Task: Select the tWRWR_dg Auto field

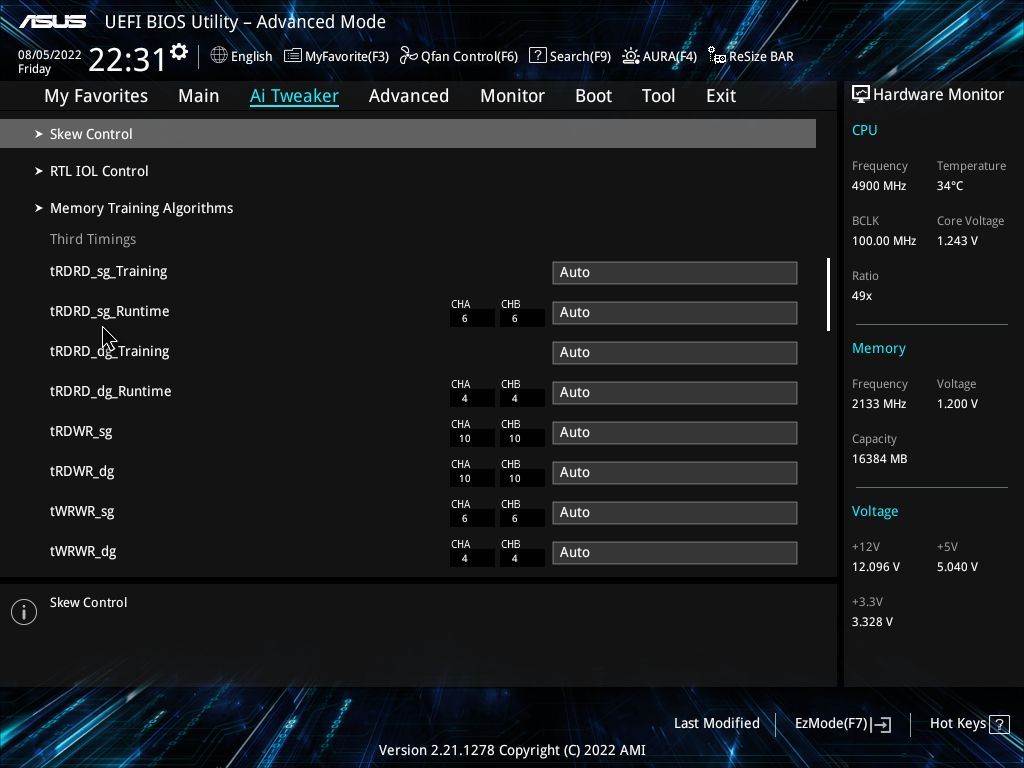Action: (675, 552)
